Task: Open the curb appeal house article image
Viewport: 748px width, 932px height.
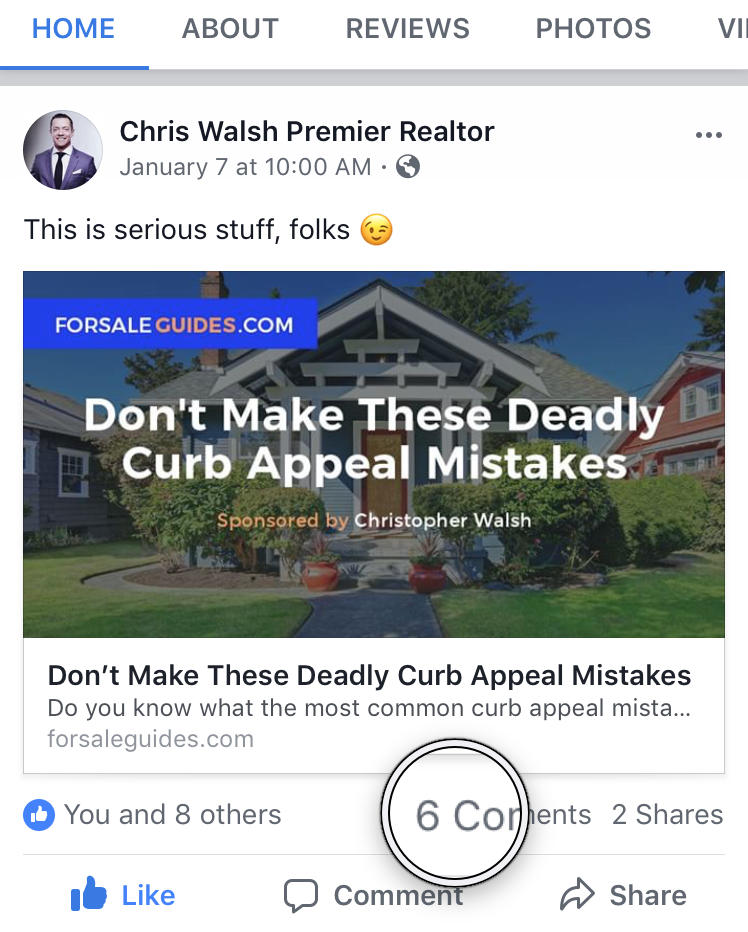Action: click(374, 455)
